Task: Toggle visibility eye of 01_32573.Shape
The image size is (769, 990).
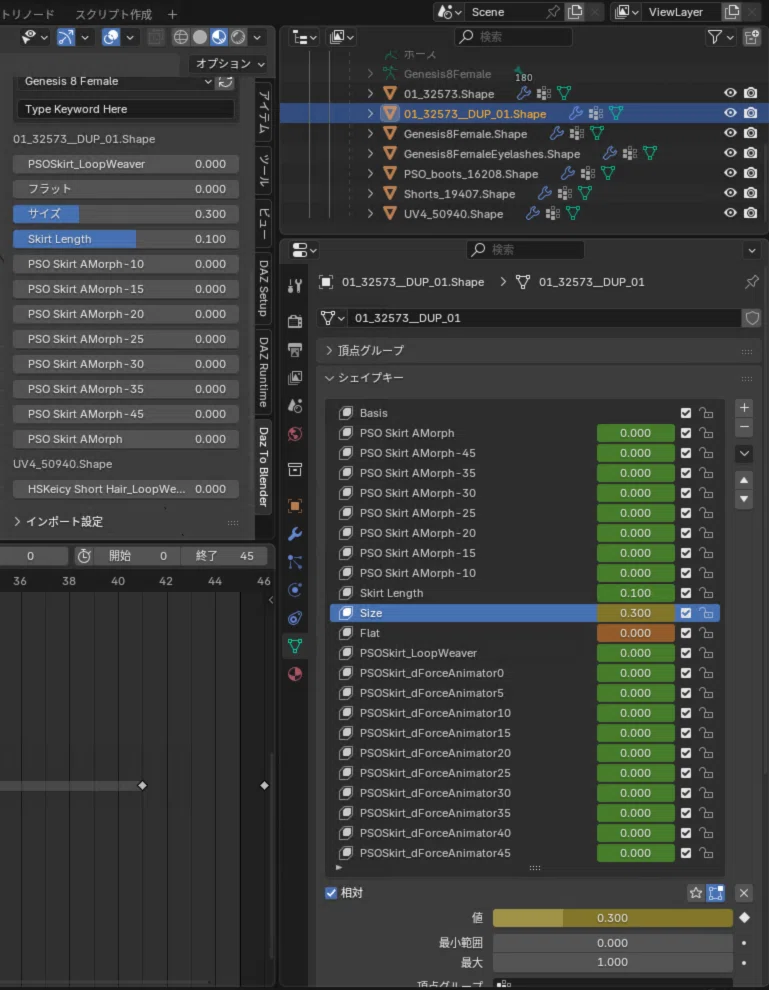Action: point(730,93)
